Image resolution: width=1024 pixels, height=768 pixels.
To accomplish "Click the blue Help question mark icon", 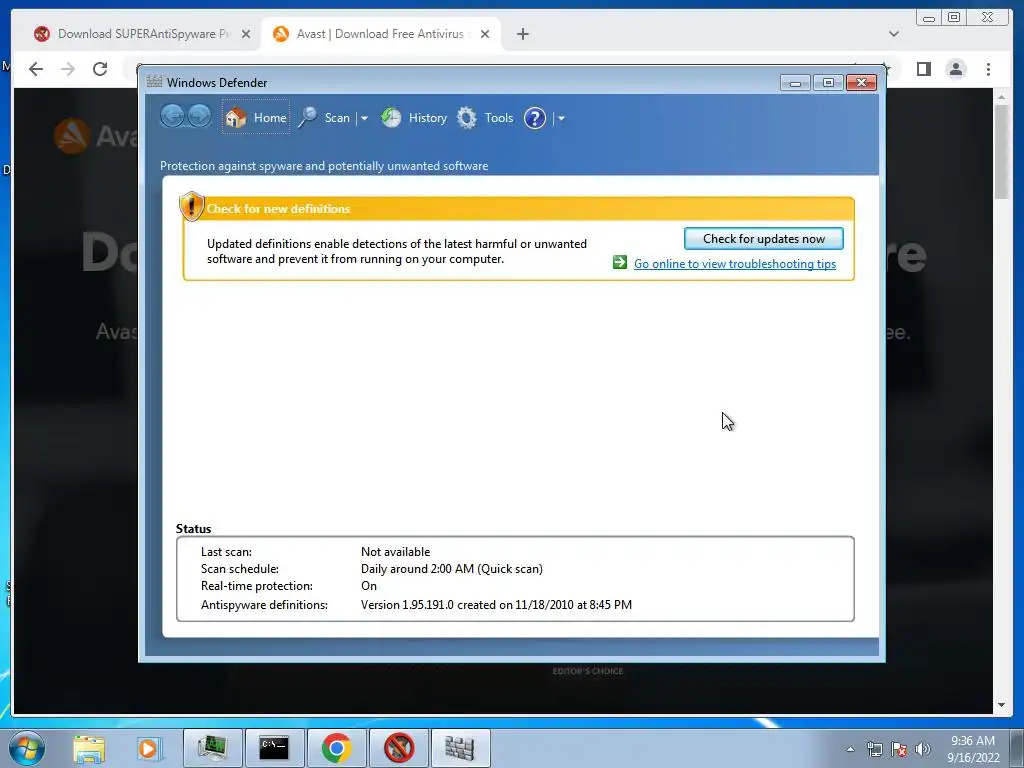I will 534,118.
